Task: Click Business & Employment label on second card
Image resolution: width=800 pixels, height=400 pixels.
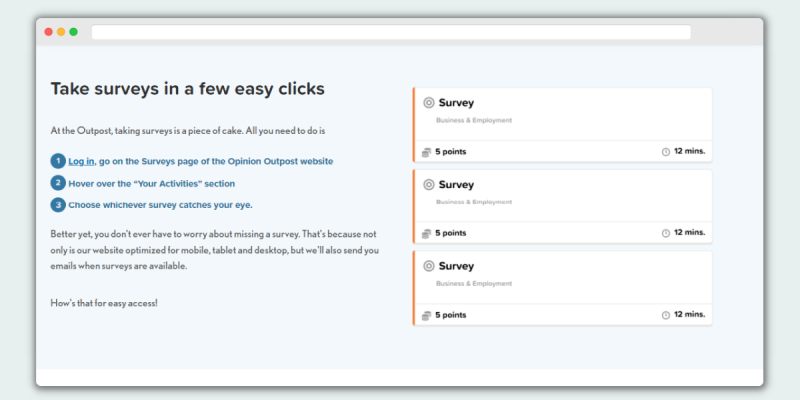Action: tap(474, 202)
